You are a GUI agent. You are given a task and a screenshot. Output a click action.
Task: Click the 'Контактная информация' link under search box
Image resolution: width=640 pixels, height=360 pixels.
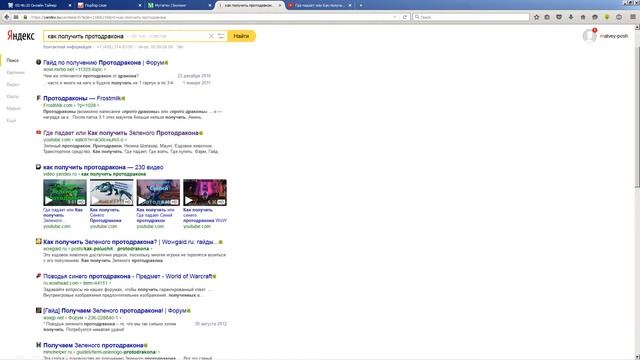click(x=67, y=47)
